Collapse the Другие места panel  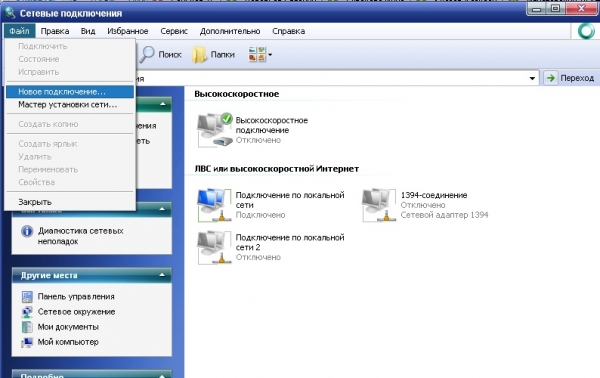(x=162, y=275)
